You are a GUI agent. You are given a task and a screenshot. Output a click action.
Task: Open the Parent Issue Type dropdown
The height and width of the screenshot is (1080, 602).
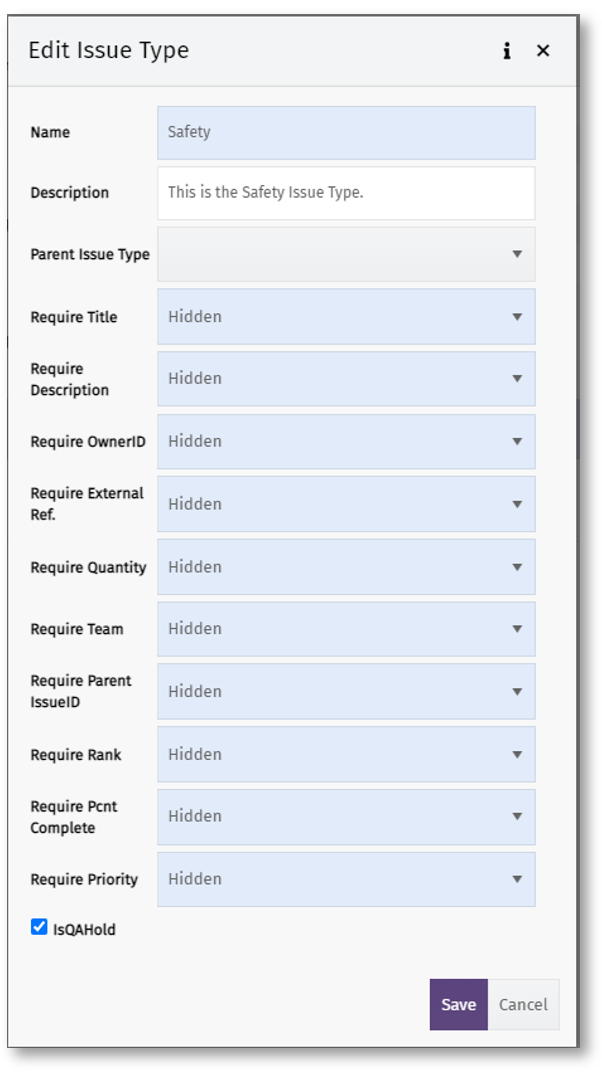[x=345, y=254]
